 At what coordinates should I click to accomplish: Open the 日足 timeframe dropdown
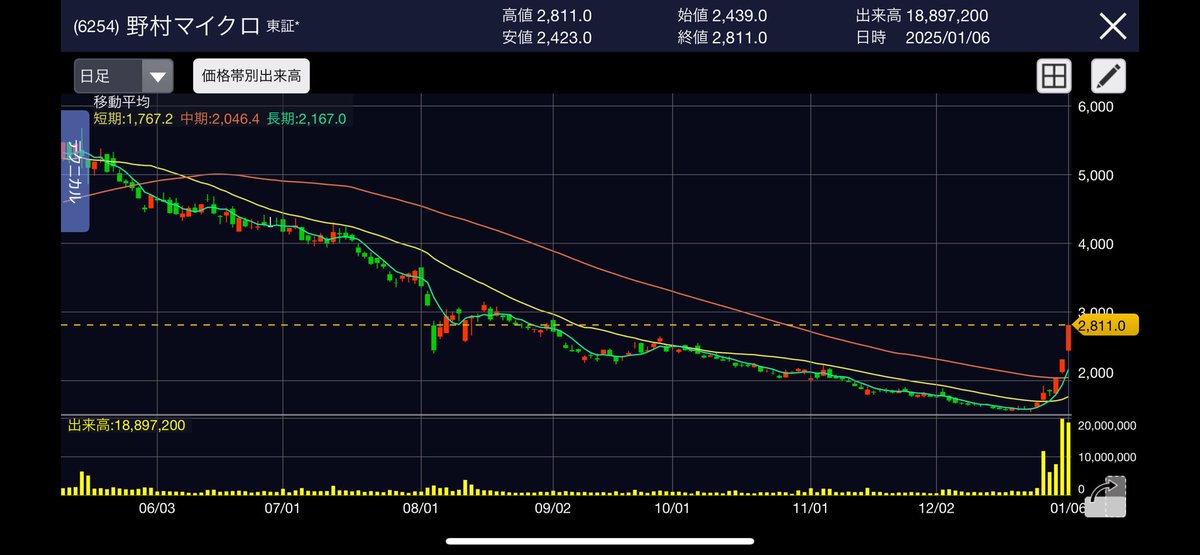[x=124, y=76]
